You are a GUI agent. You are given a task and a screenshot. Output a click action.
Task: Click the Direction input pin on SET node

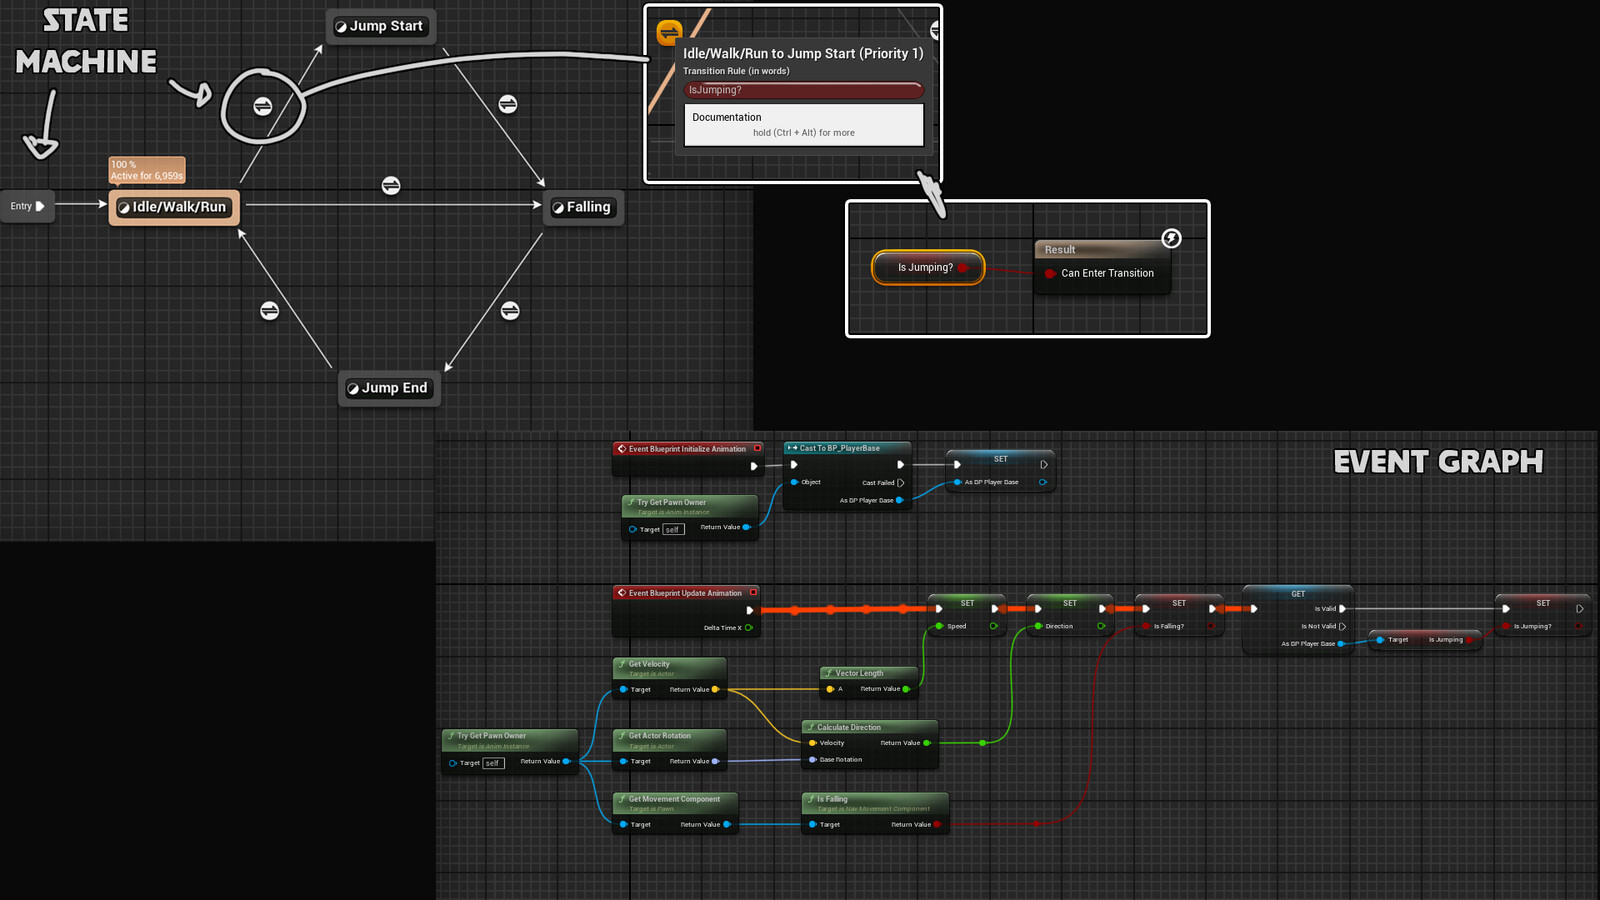pos(1038,626)
